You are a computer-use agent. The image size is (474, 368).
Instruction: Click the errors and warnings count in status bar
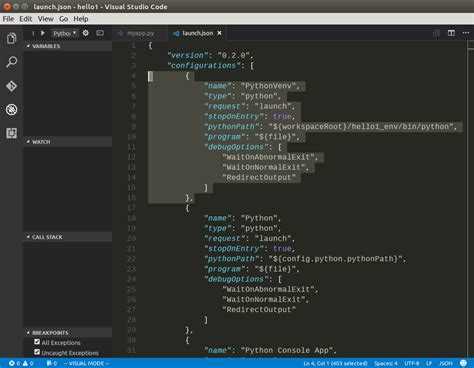point(21,363)
